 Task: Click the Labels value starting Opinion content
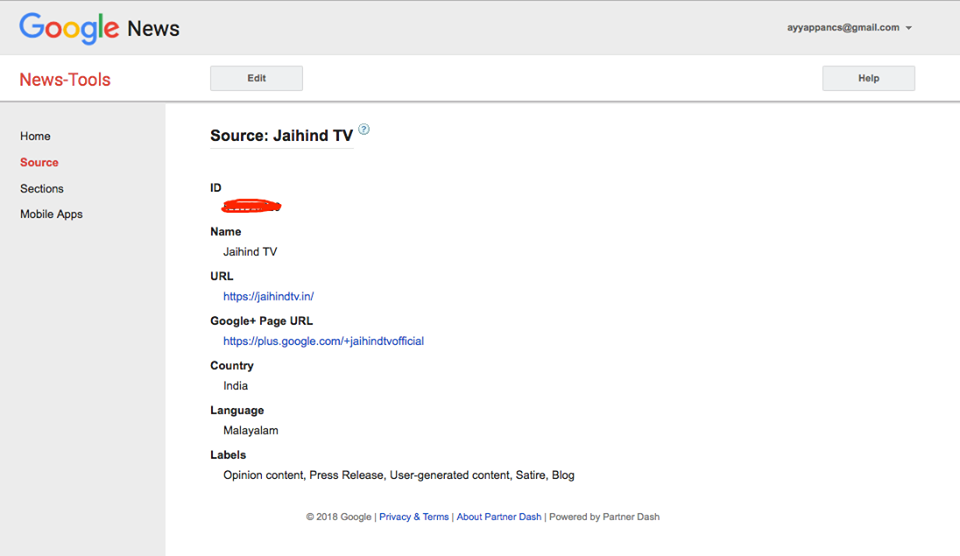pyautogui.click(x=399, y=475)
